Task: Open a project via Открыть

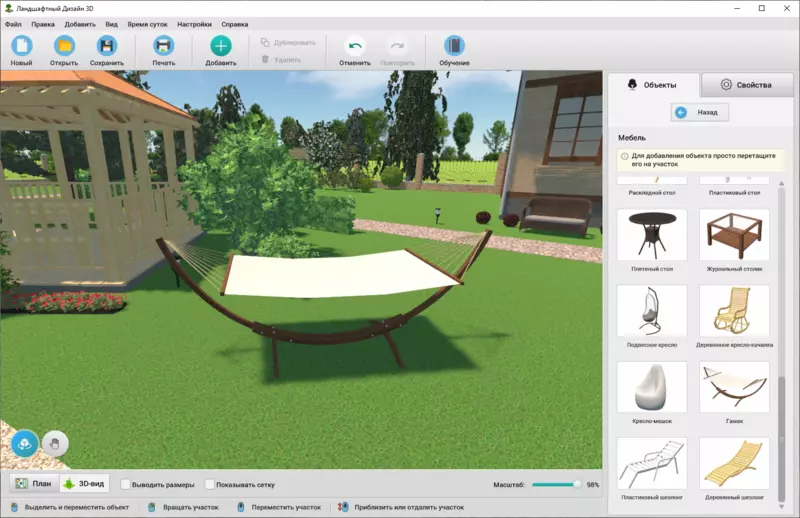Action: tap(64, 51)
